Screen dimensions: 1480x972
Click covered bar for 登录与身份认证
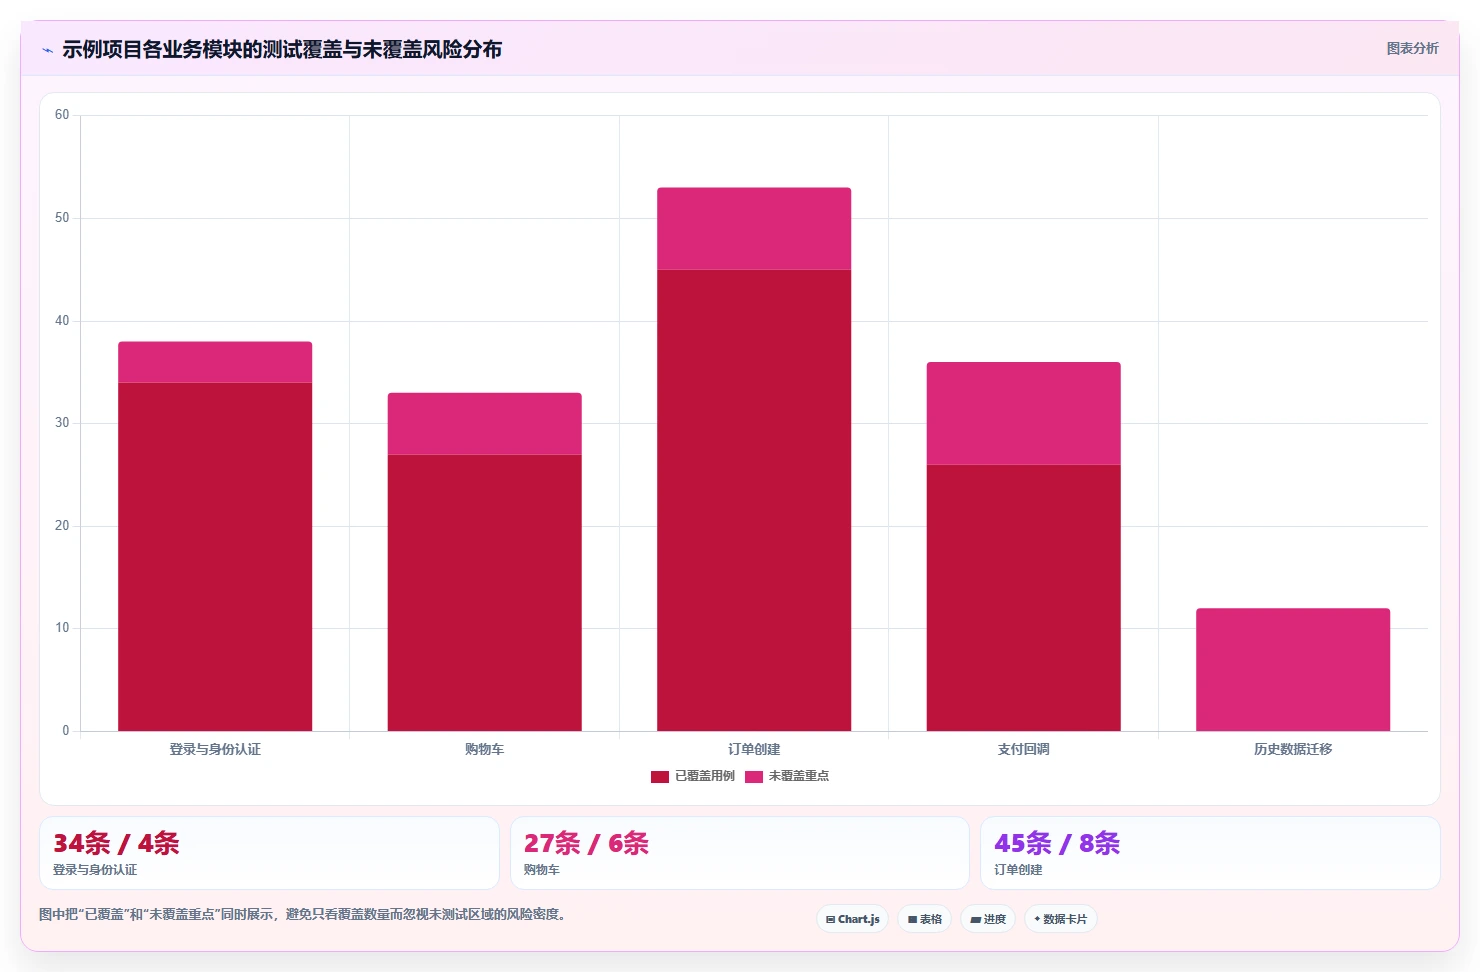point(215,557)
